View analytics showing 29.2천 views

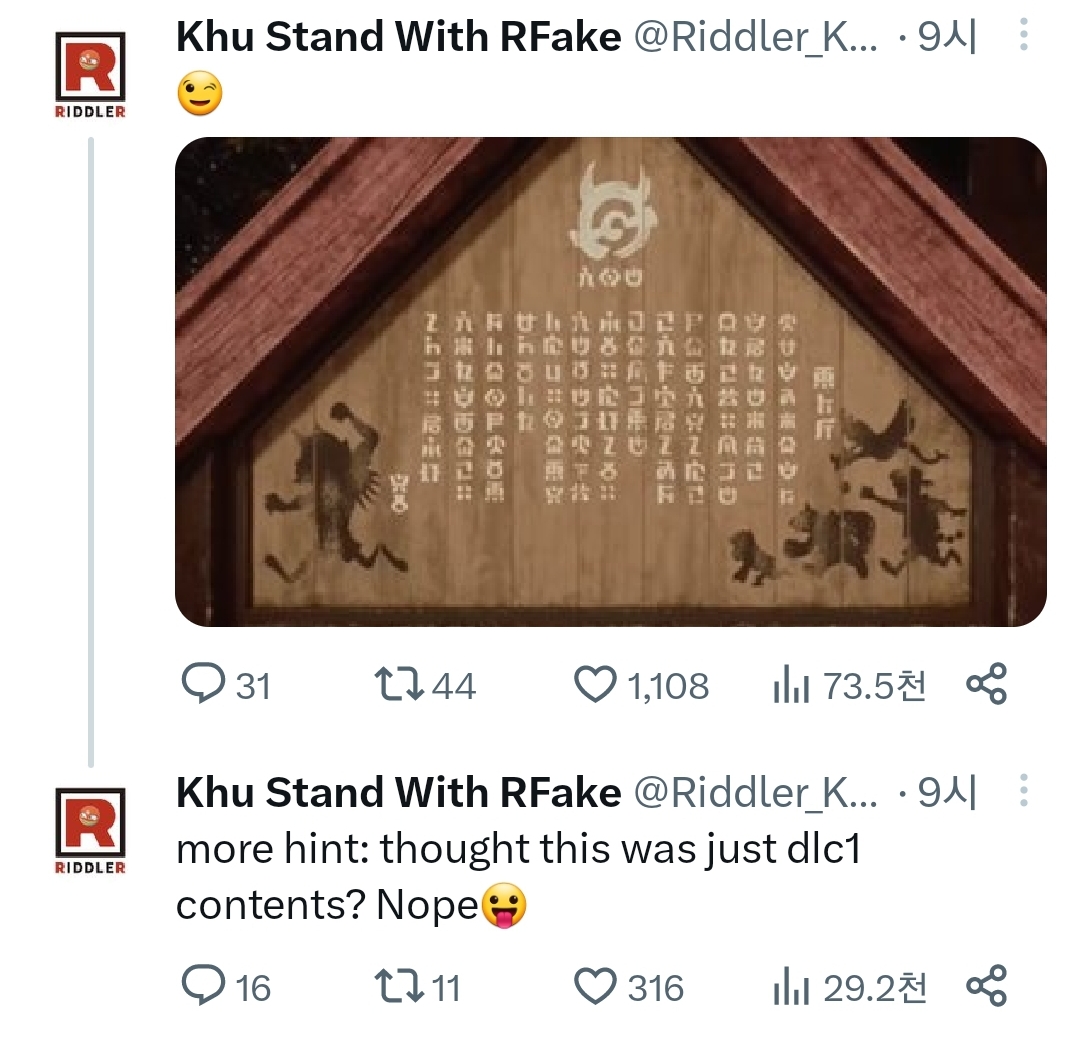tap(850, 986)
